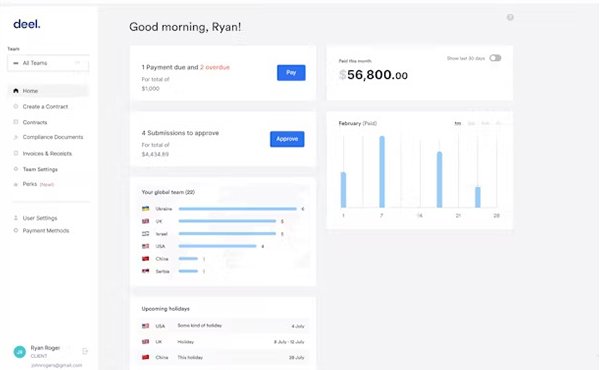
Task: Click the Perks star icon
Action: [16, 184]
